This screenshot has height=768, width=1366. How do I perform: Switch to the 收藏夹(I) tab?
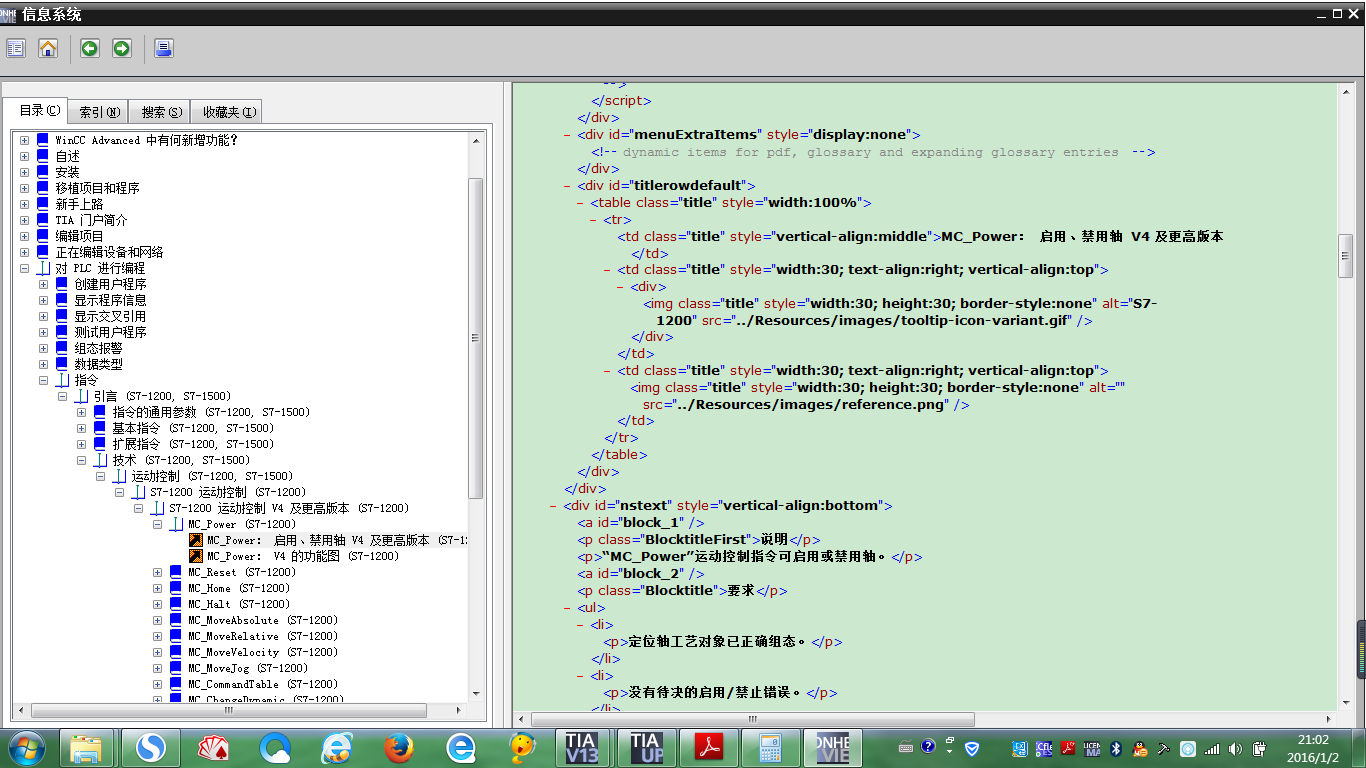(229, 112)
